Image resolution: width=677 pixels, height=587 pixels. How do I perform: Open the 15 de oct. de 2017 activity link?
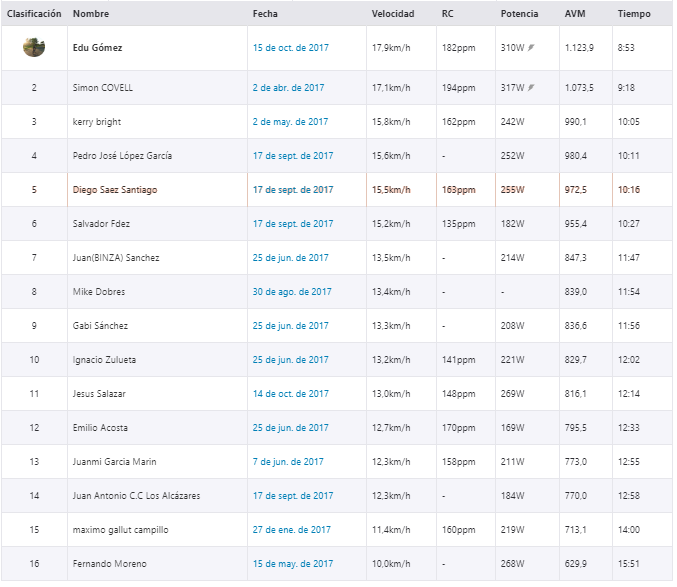pyautogui.click(x=291, y=48)
